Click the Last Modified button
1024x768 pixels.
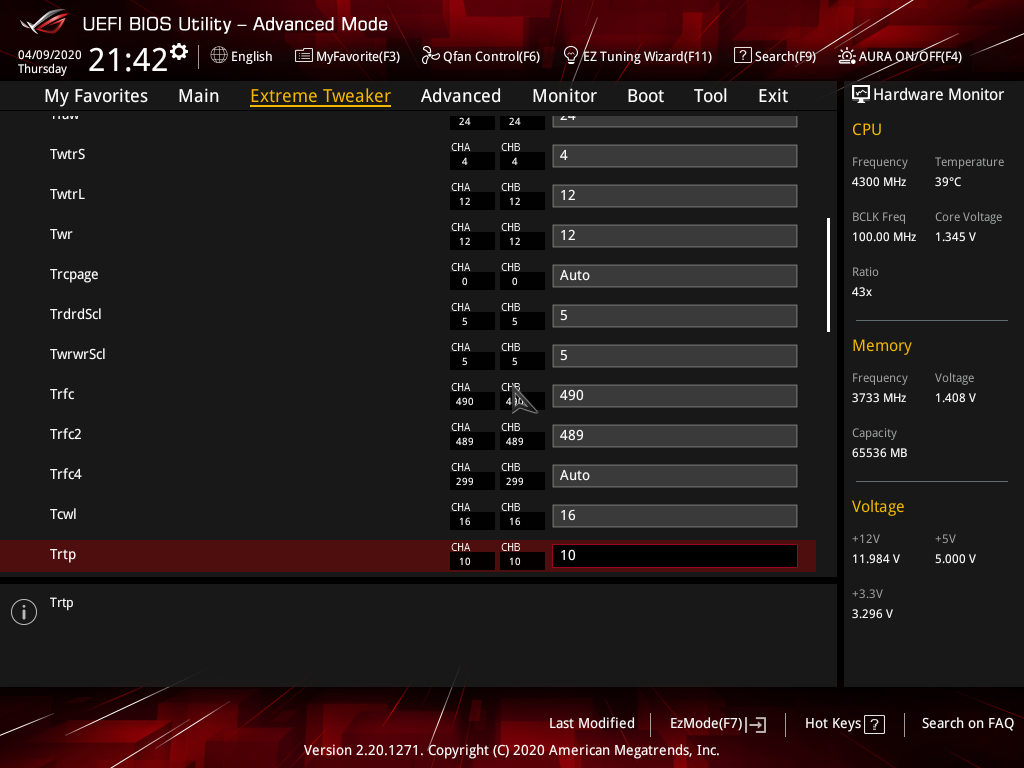(591, 723)
